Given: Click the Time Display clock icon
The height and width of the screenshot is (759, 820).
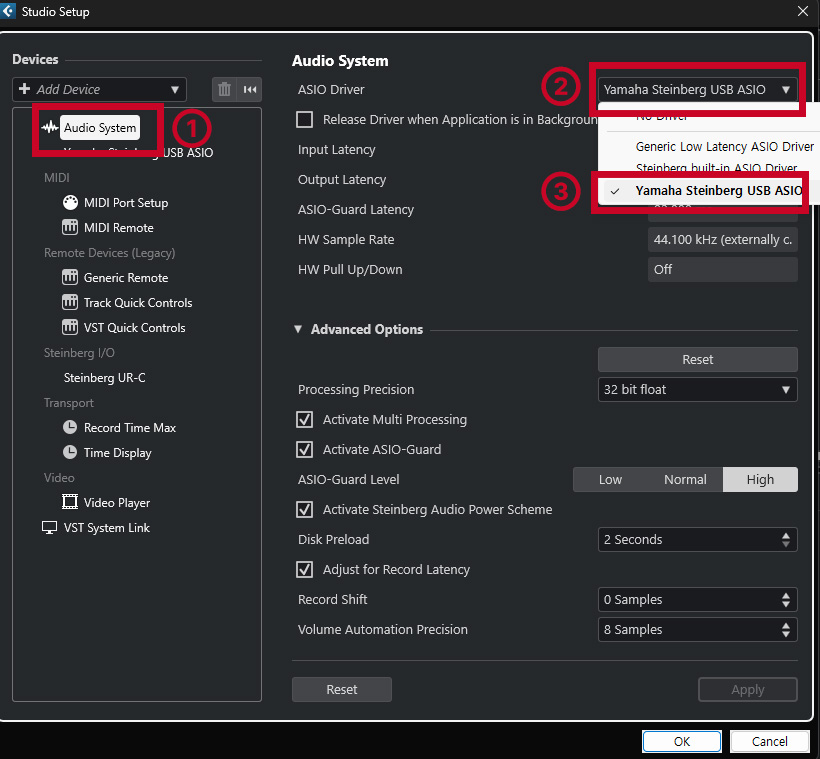Looking at the screenshot, I should [x=70, y=452].
